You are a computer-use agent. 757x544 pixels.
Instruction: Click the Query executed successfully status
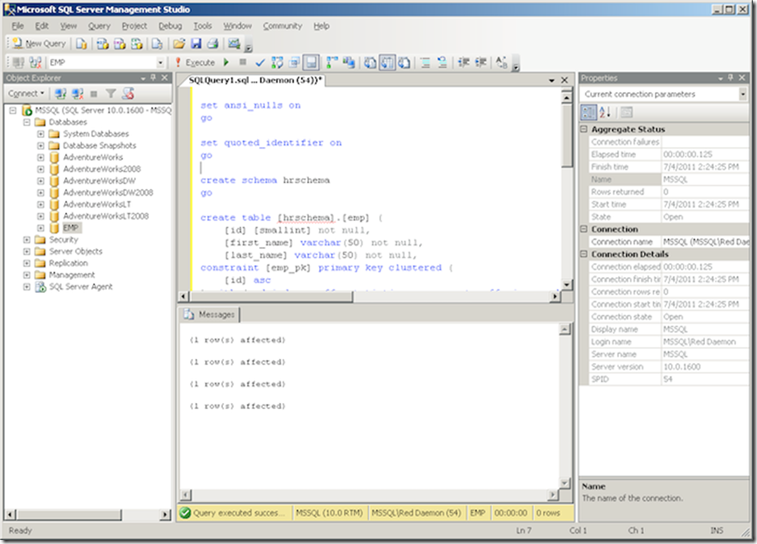[x=235, y=513]
